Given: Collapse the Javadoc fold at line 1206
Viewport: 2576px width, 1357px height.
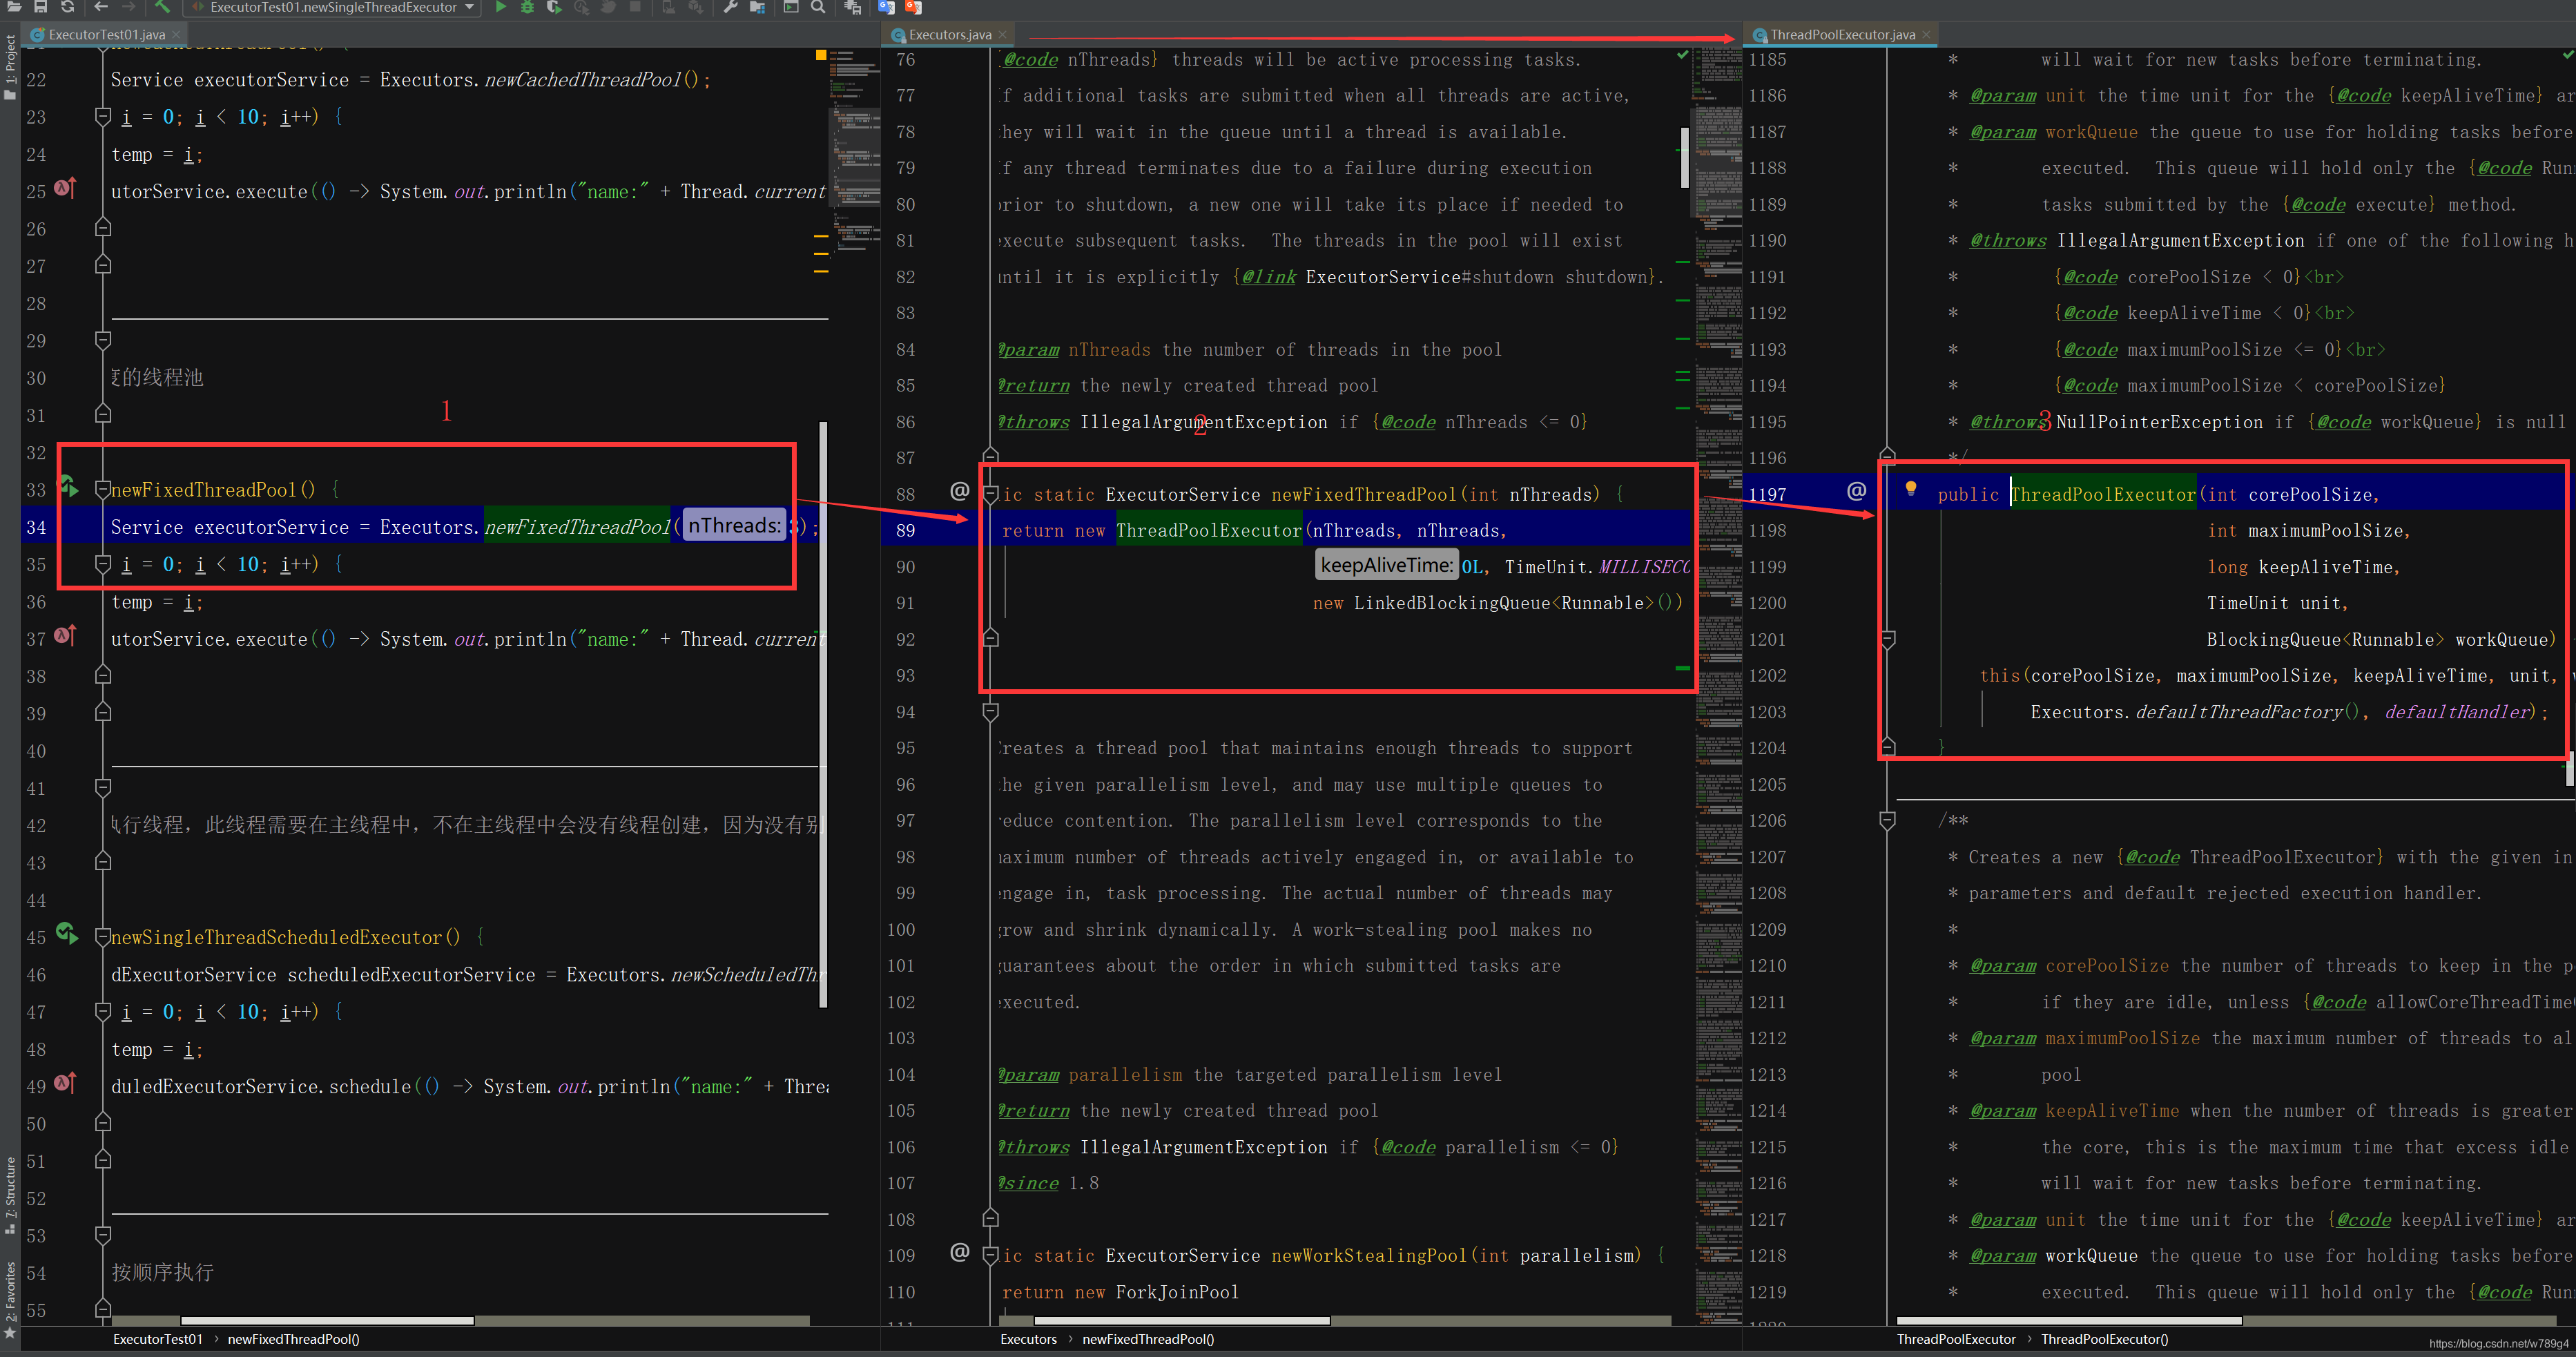Looking at the screenshot, I should pos(1888,821).
